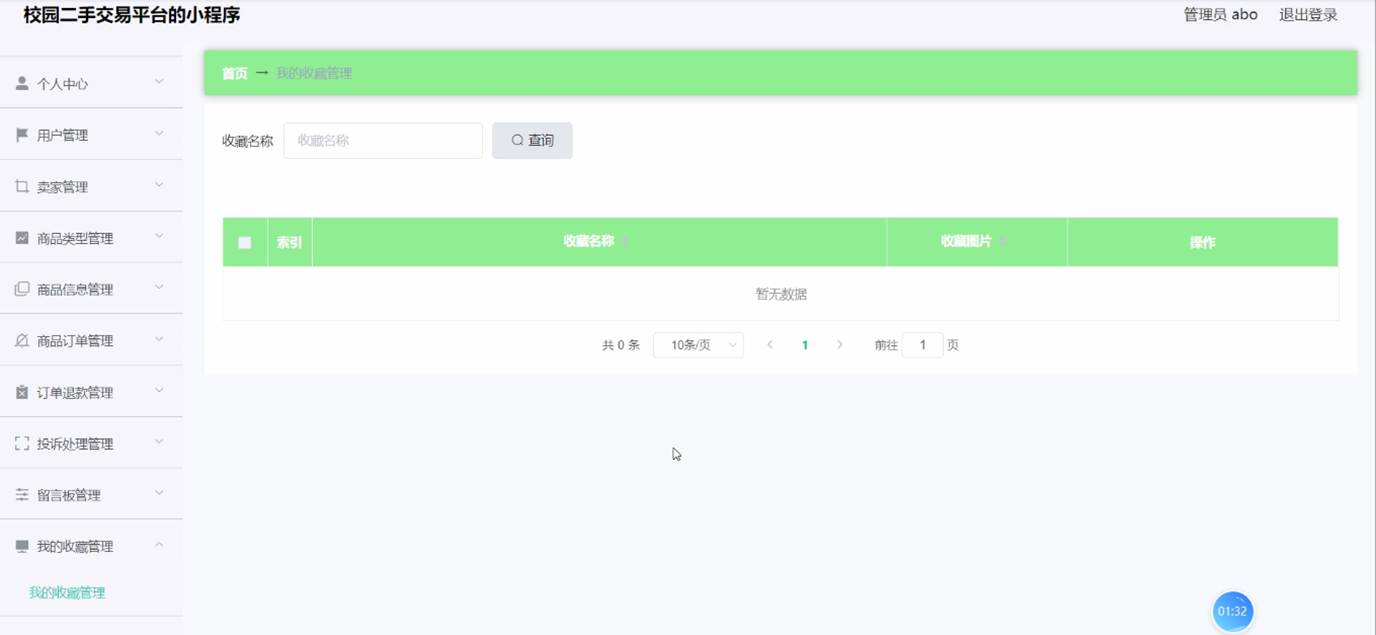Click the clipboard icon beside 订单退款管理

[x=22, y=392]
